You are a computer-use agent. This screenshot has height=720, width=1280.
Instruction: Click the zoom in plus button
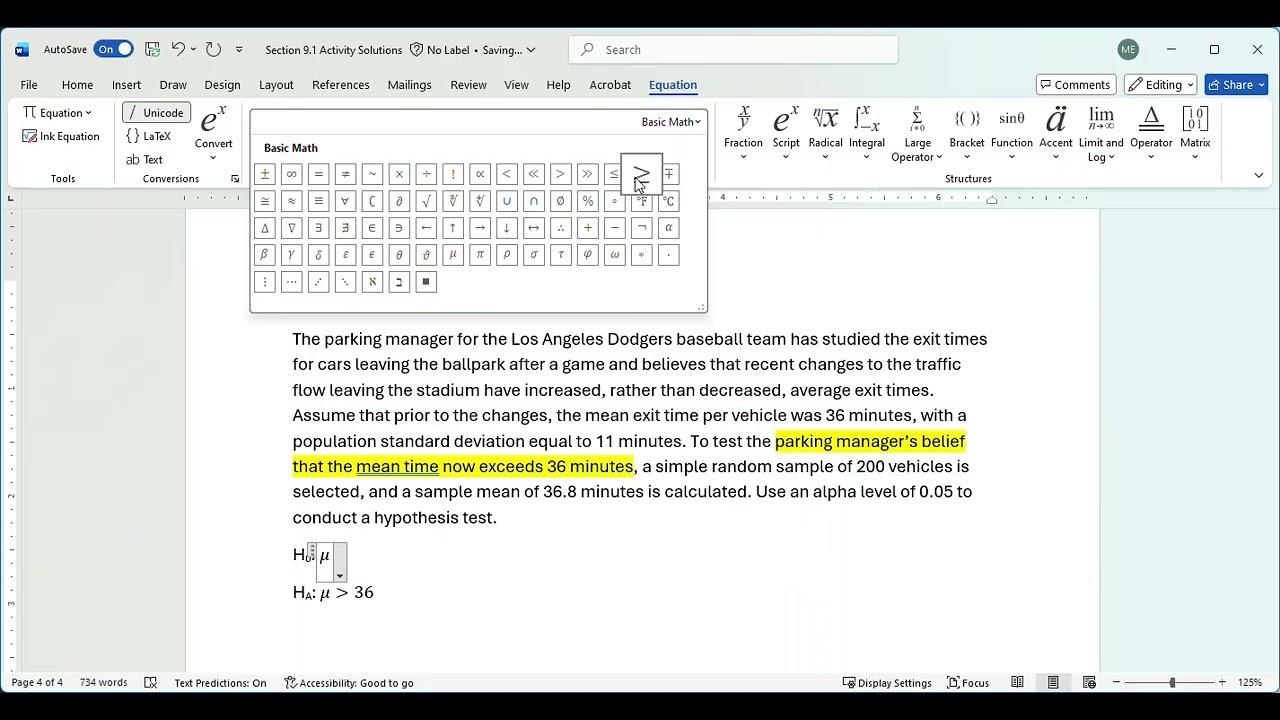coord(1222,683)
